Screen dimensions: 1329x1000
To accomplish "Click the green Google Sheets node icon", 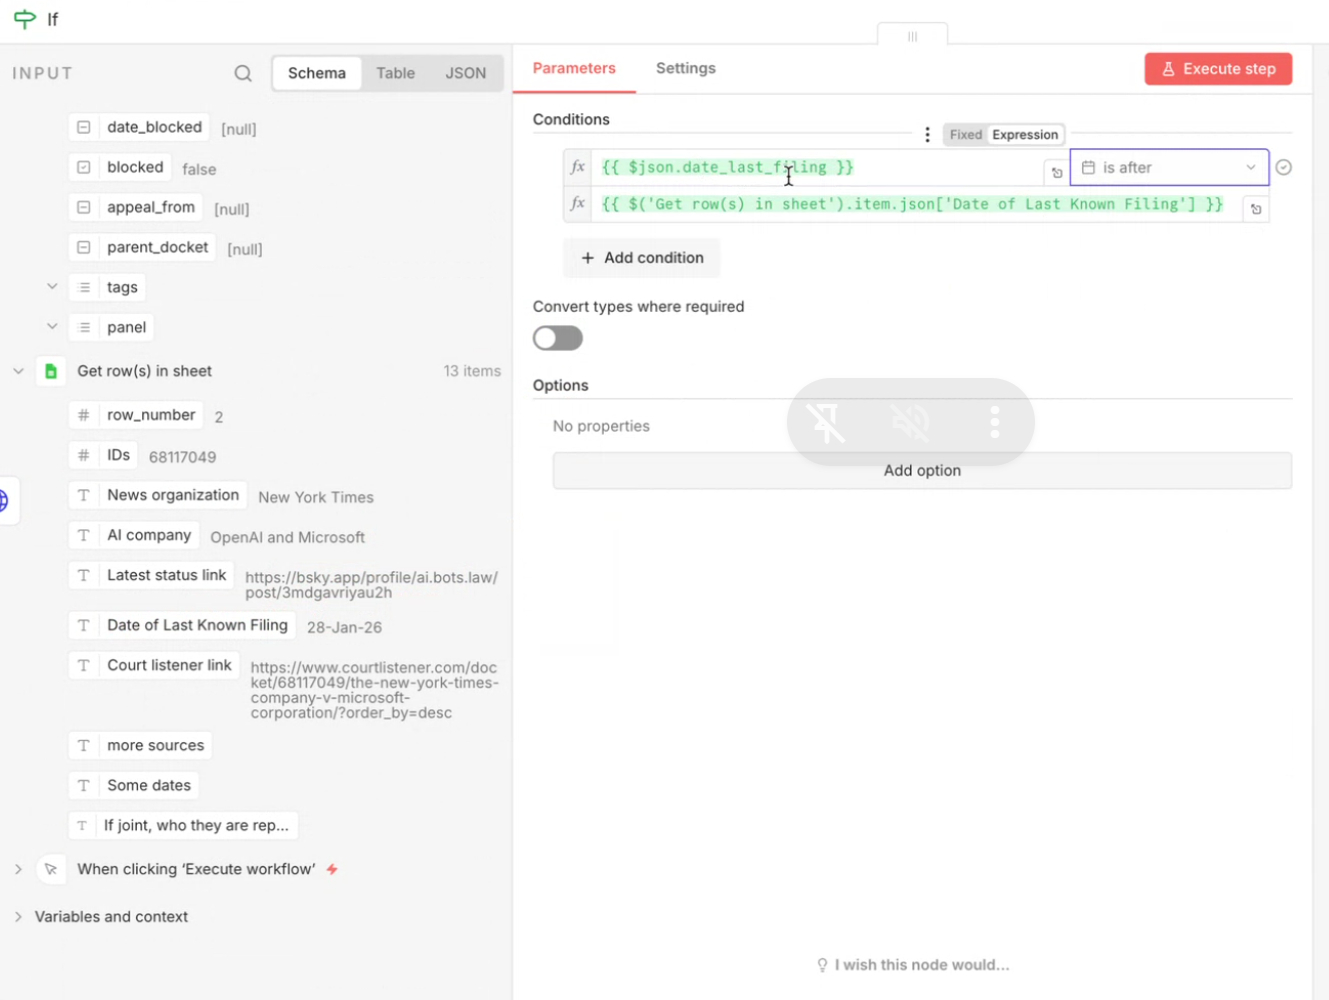I will point(51,371).
